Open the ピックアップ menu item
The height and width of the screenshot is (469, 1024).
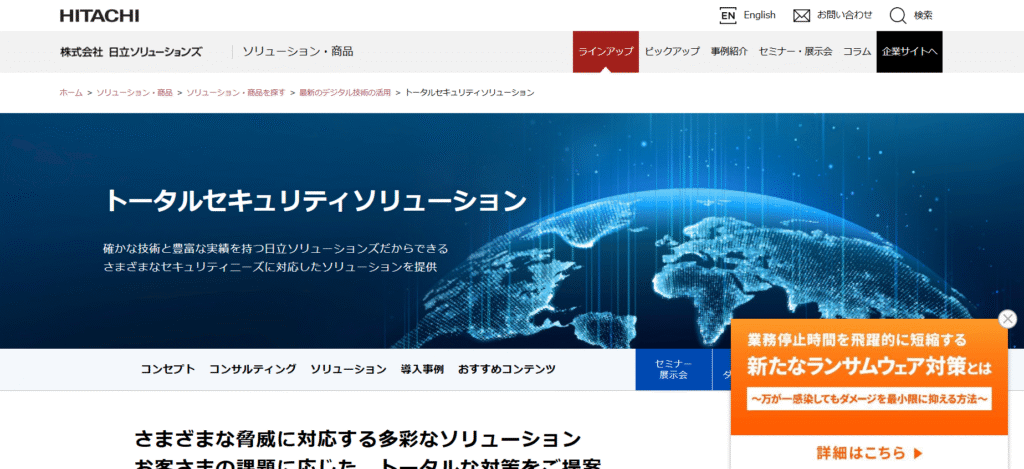672,52
